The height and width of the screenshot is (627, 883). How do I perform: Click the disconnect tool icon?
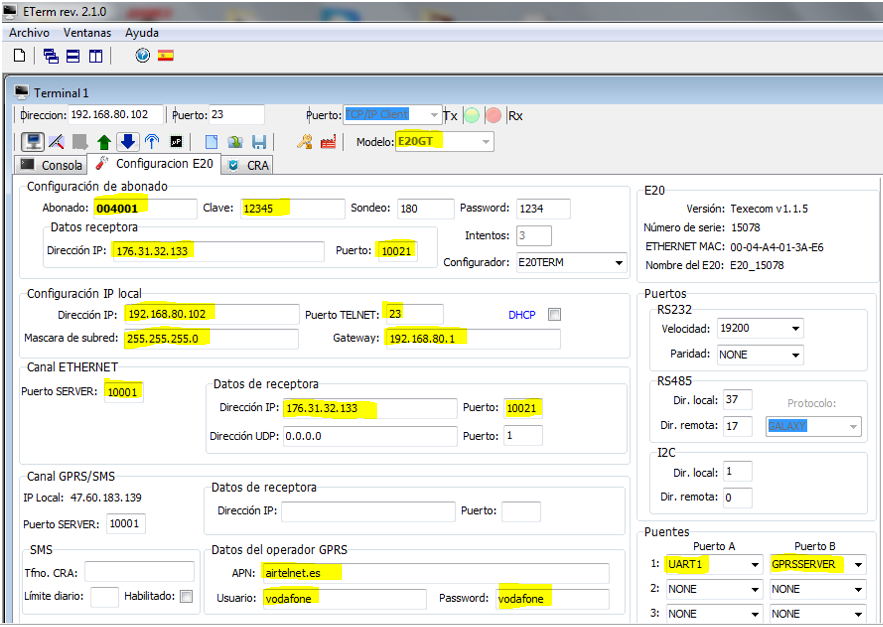(56, 141)
